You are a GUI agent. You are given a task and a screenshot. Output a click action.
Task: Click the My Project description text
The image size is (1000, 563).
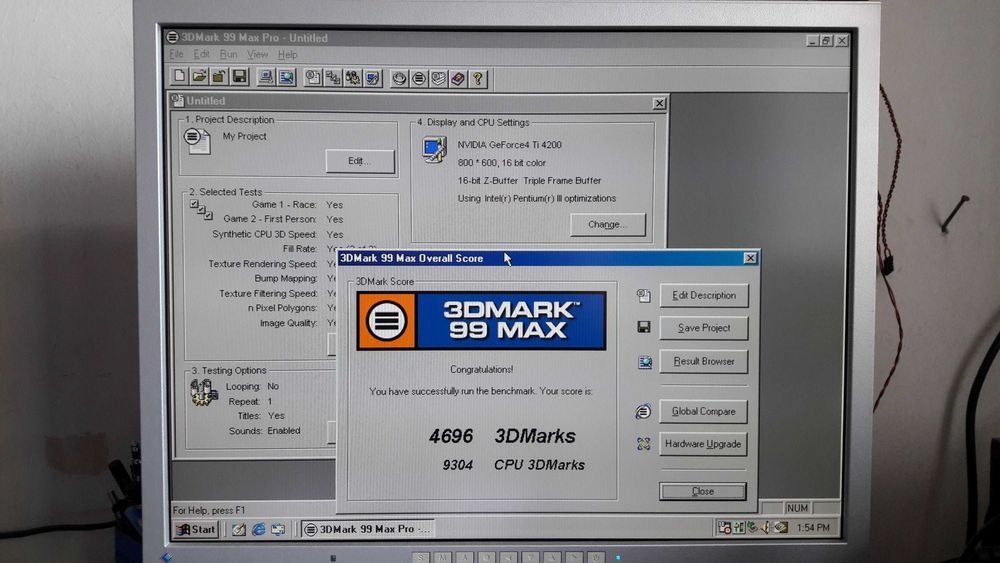coord(244,136)
